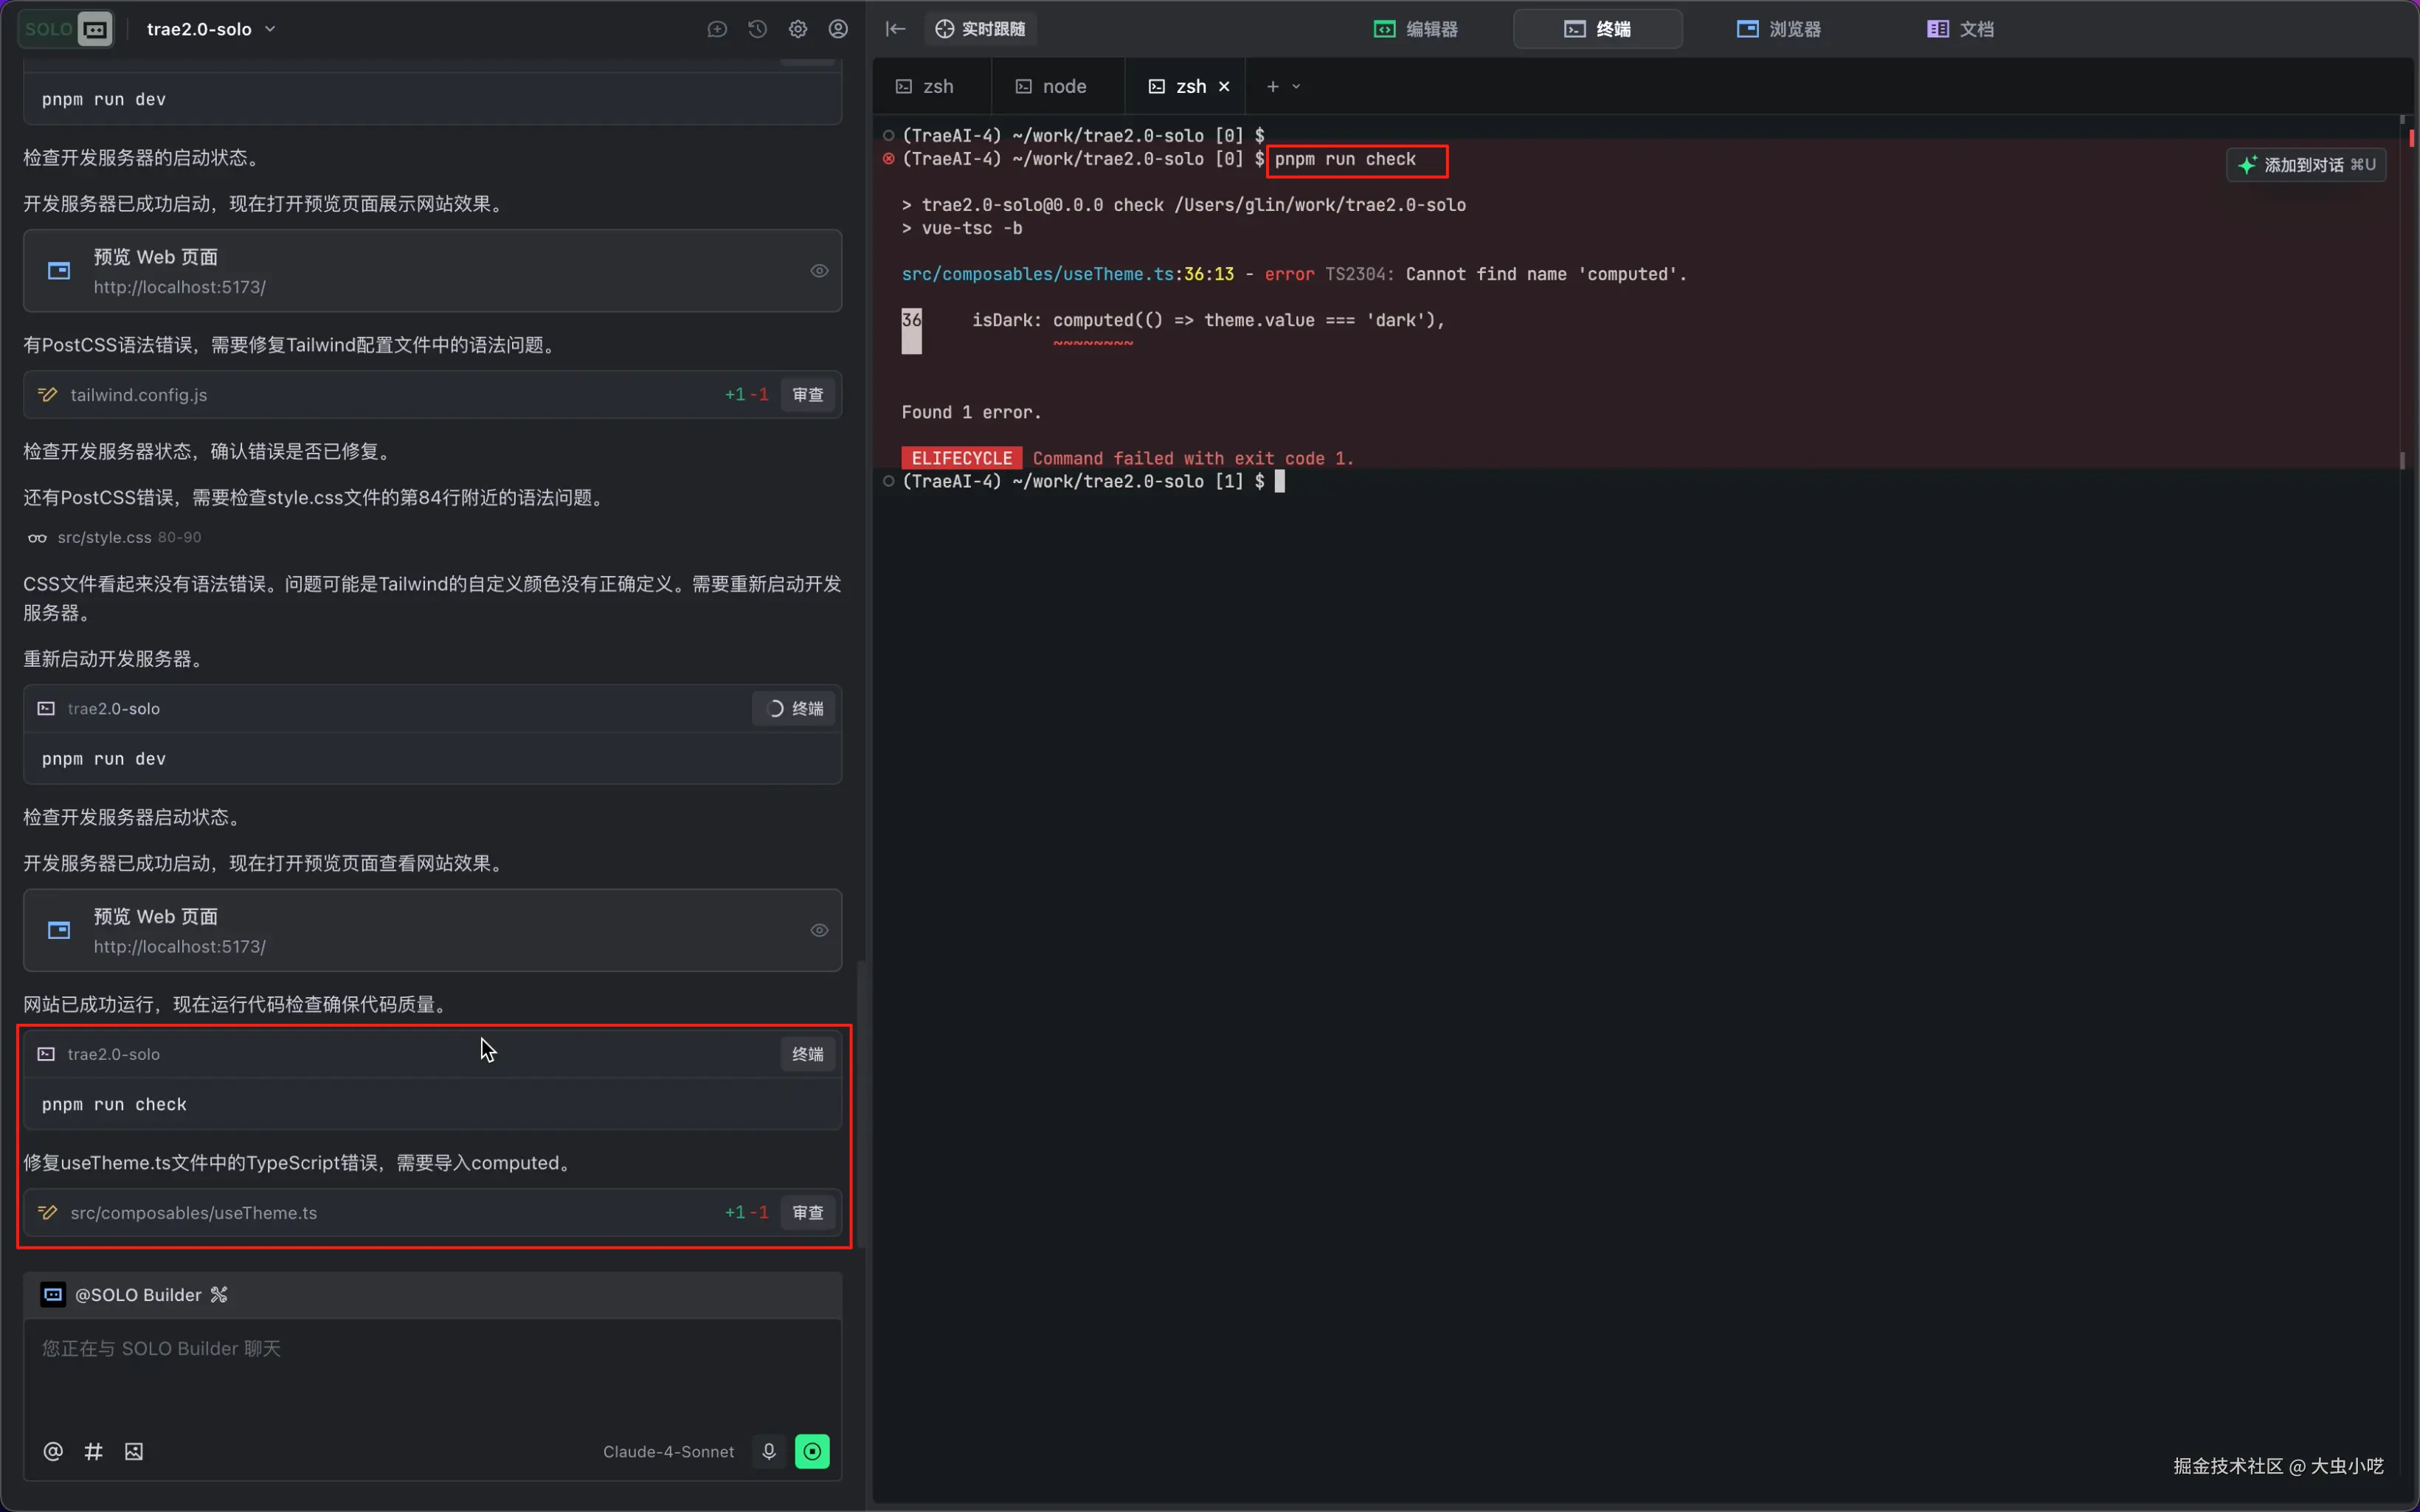Activate voice input microphone icon

pos(768,1451)
